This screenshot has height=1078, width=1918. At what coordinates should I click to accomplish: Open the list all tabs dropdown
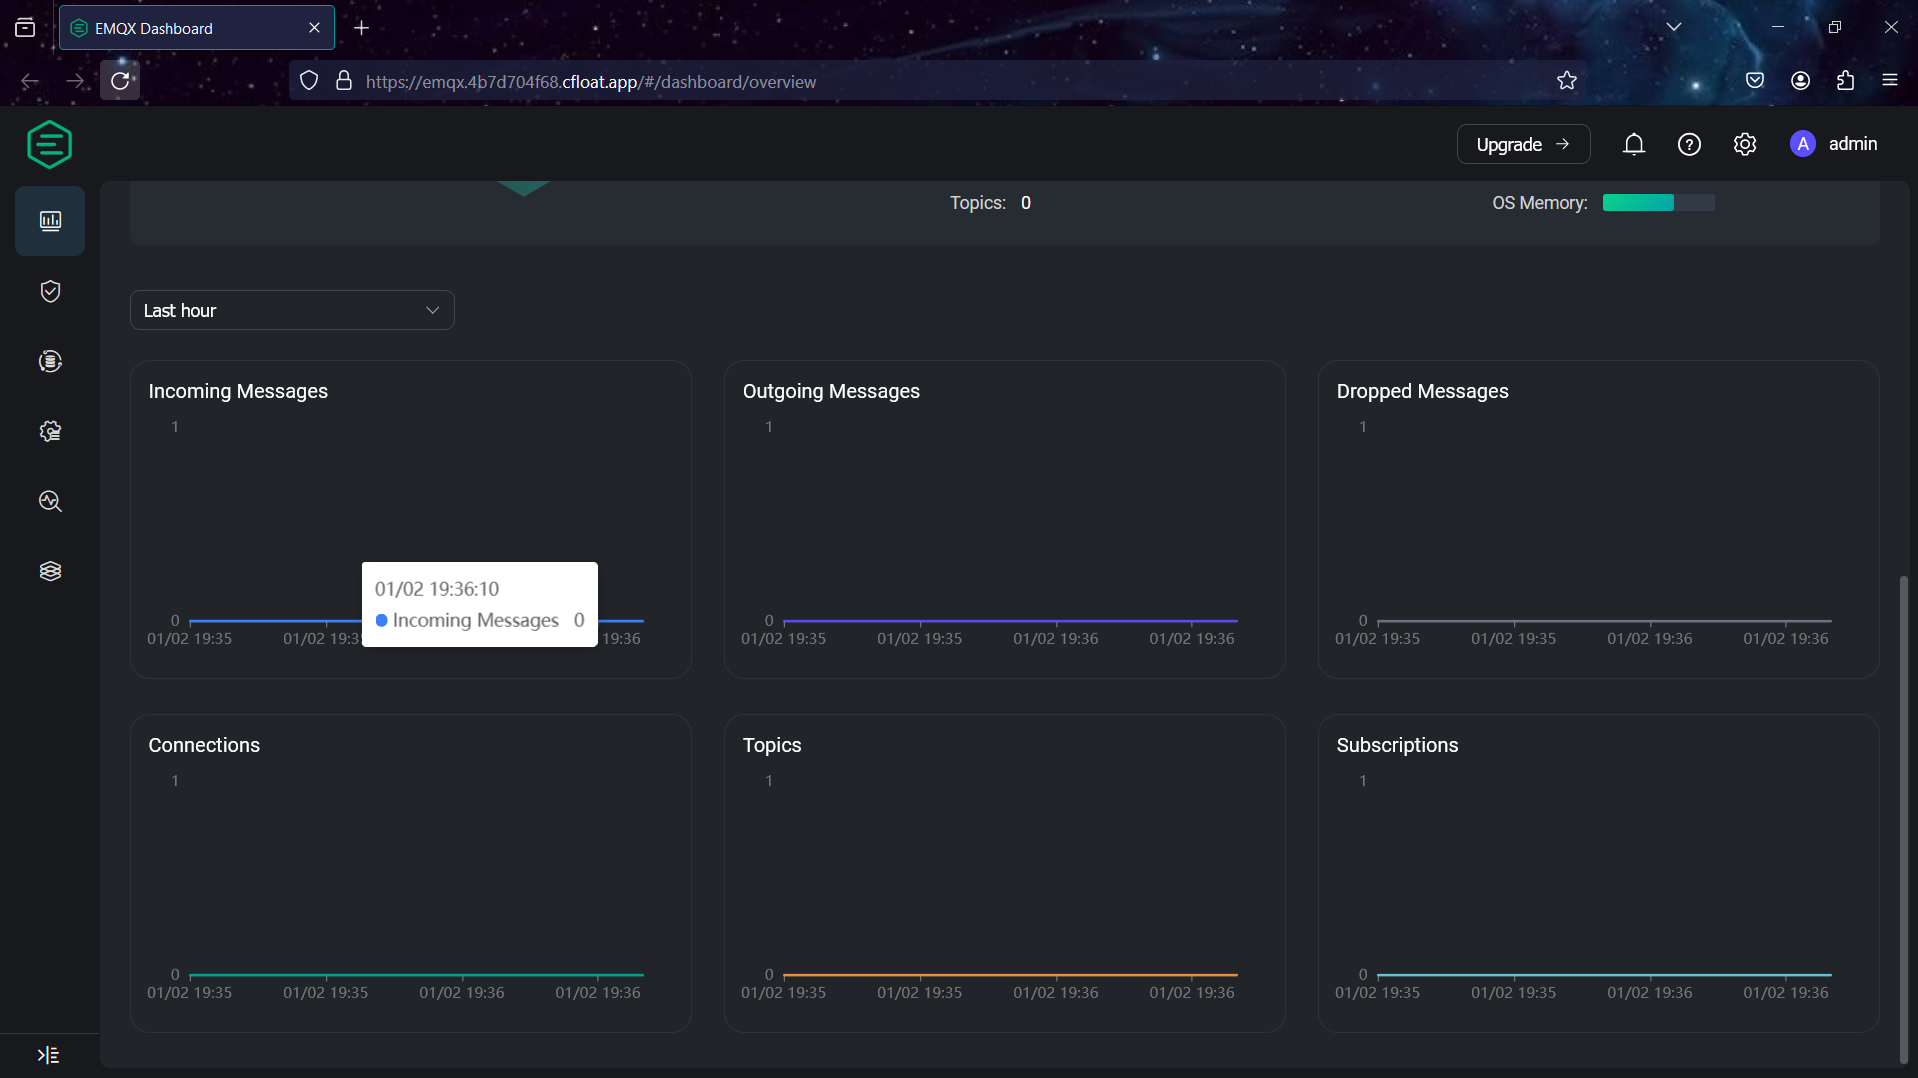(1674, 27)
